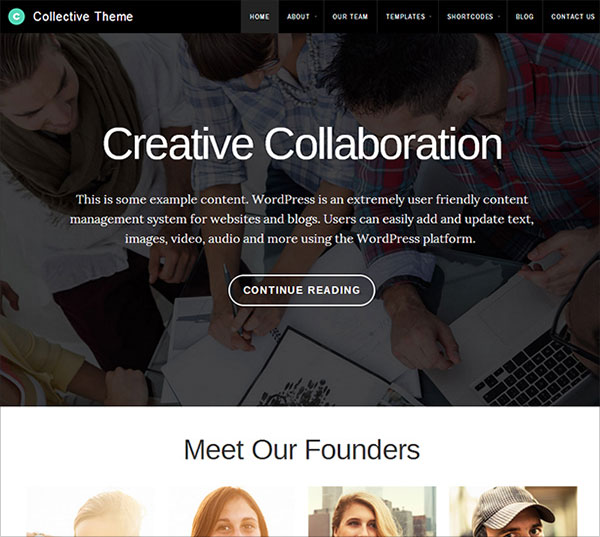Click the Continue Reading button
The width and height of the screenshot is (600, 537).
(x=302, y=290)
